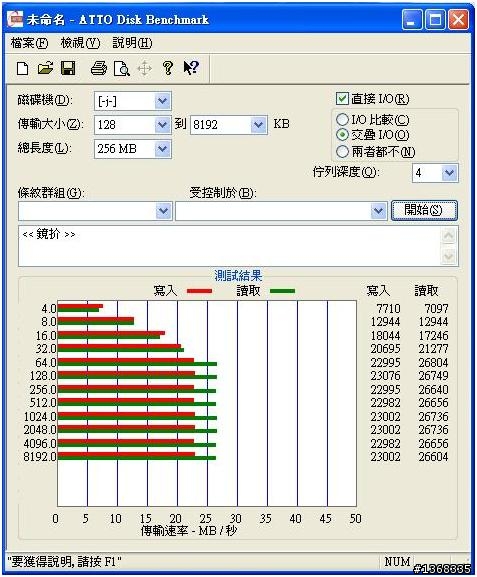Select the 兩者都不 radio button

click(342, 151)
